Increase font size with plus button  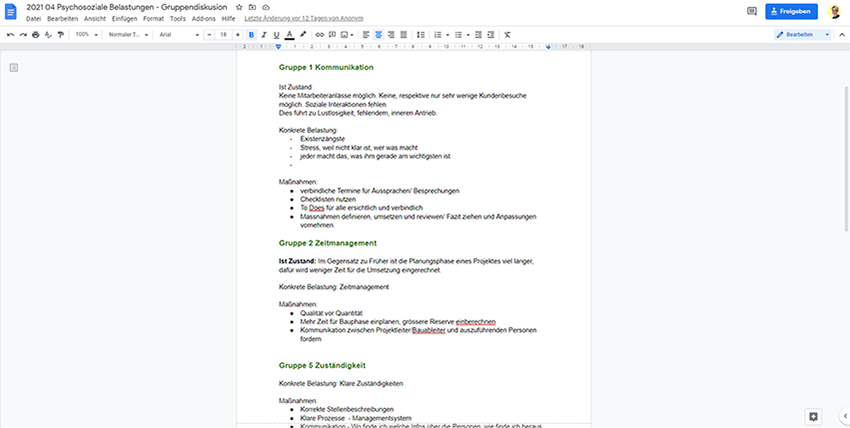[x=237, y=35]
